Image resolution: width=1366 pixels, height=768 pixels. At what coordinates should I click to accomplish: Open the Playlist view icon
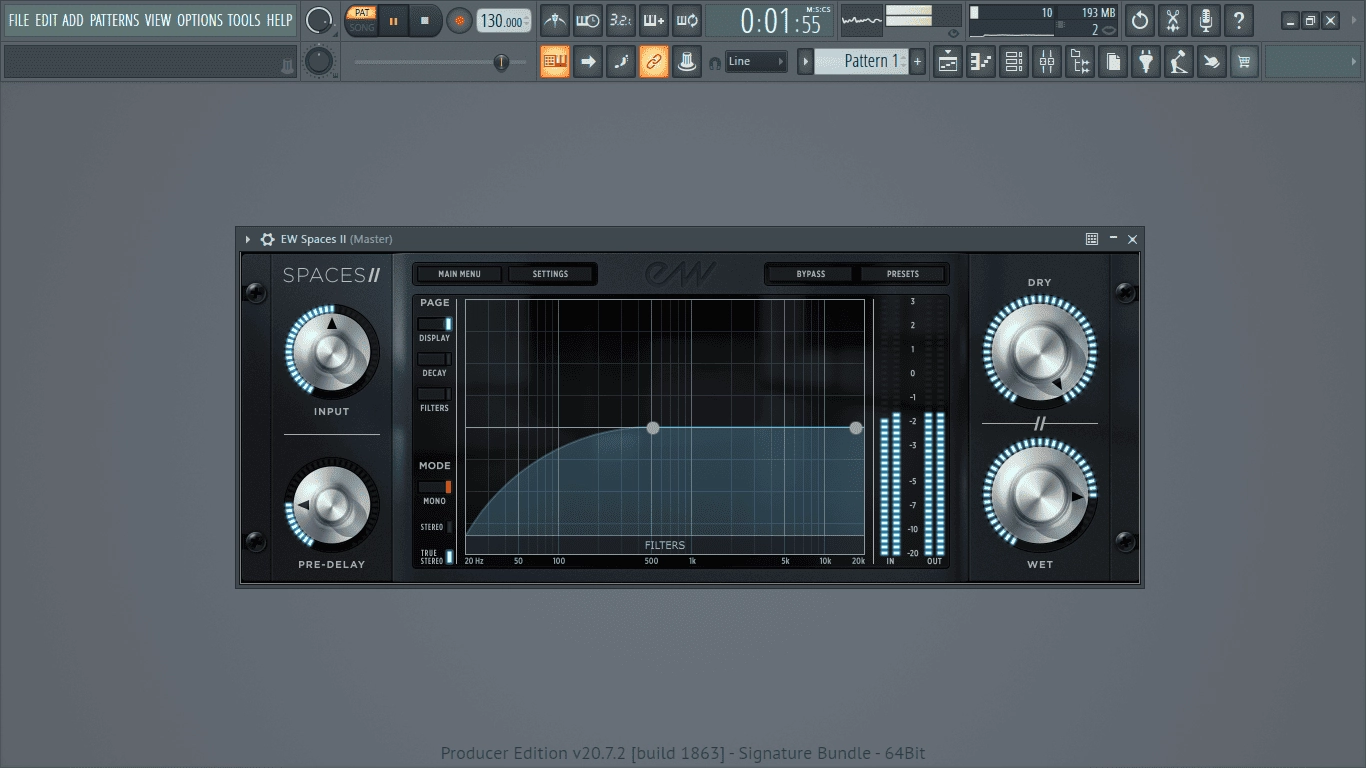(948, 62)
